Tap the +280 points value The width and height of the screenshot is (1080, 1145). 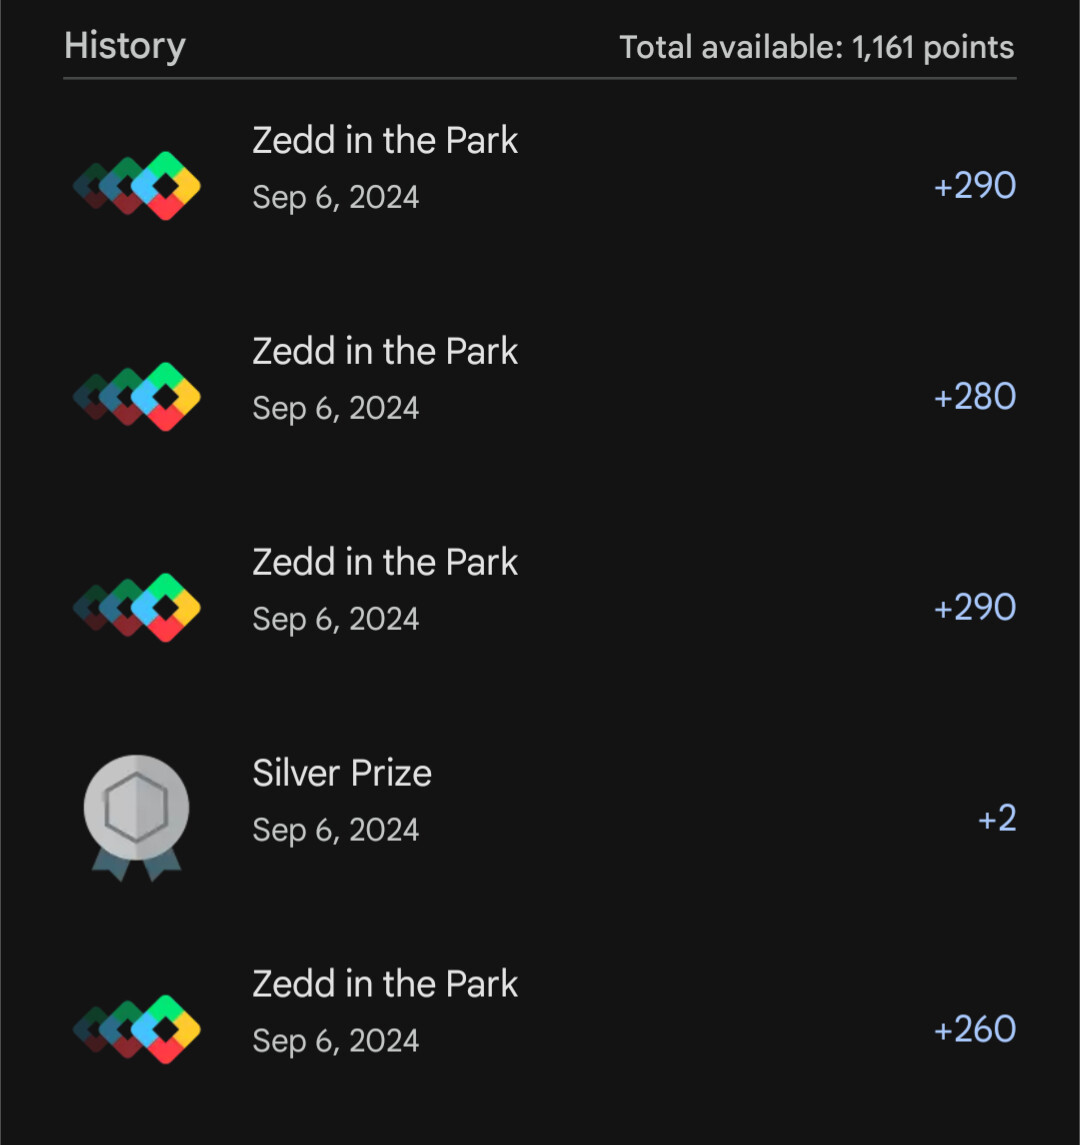pos(974,397)
